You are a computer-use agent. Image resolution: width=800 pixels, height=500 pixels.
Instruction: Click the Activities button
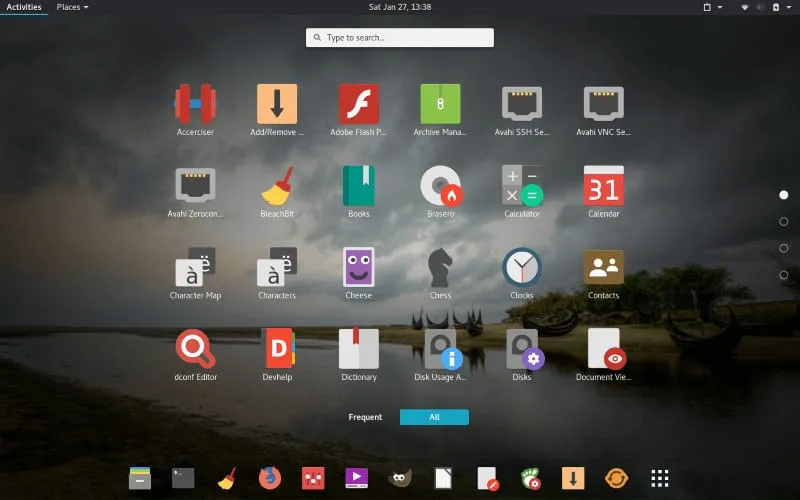(x=23, y=7)
